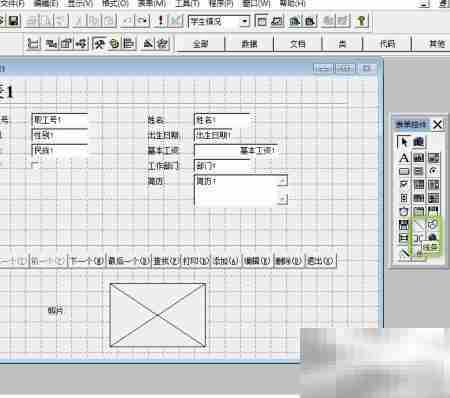Select the Combo Box control tool
The image size is (450, 398).
click(x=419, y=185)
